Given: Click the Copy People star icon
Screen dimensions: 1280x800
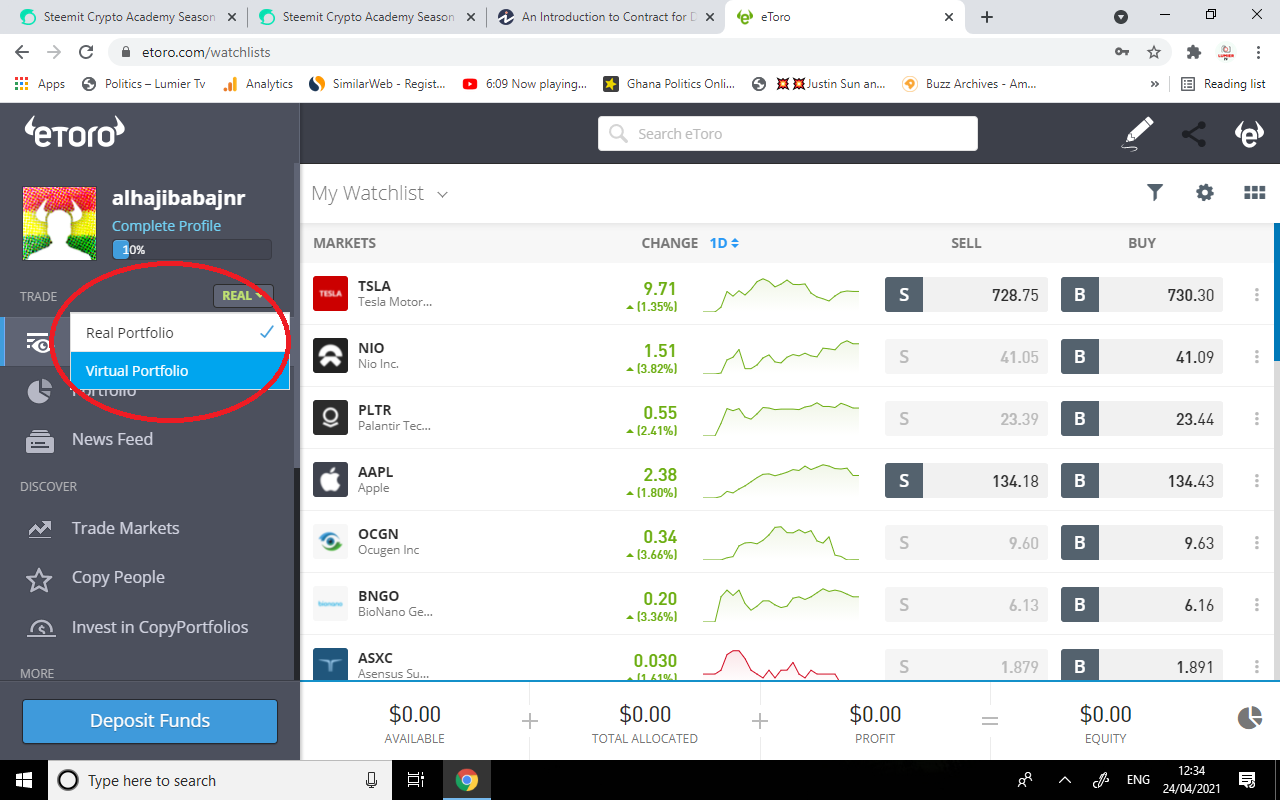Looking at the screenshot, I should [39, 579].
